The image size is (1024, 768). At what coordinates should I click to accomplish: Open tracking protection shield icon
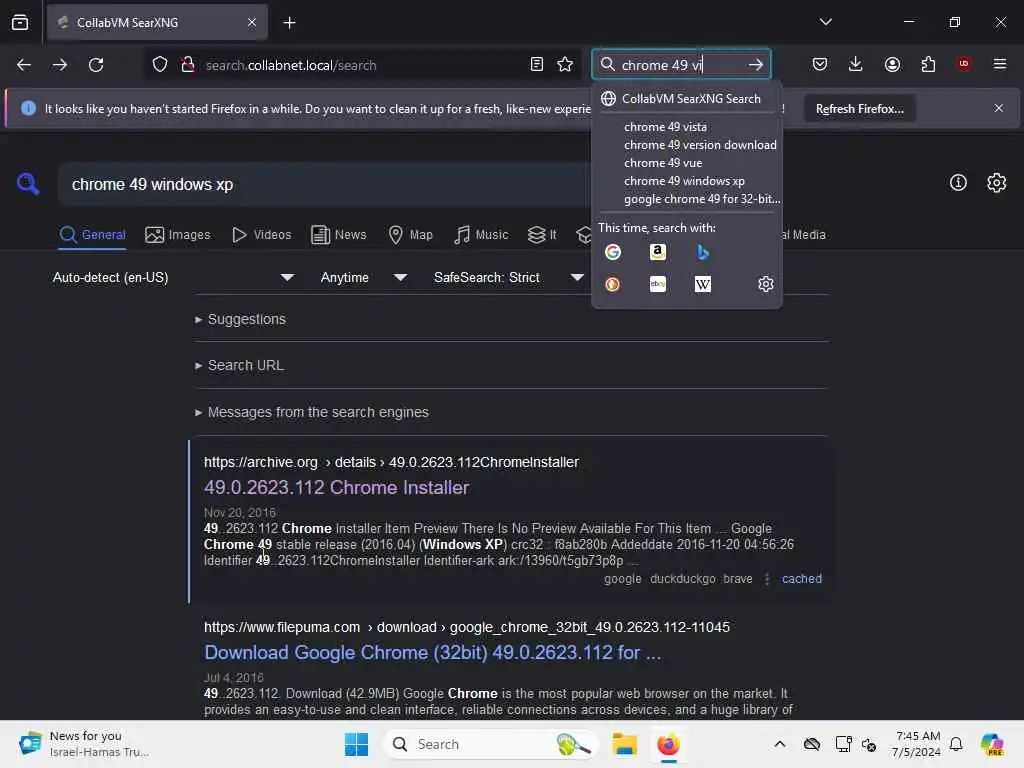tap(160, 65)
